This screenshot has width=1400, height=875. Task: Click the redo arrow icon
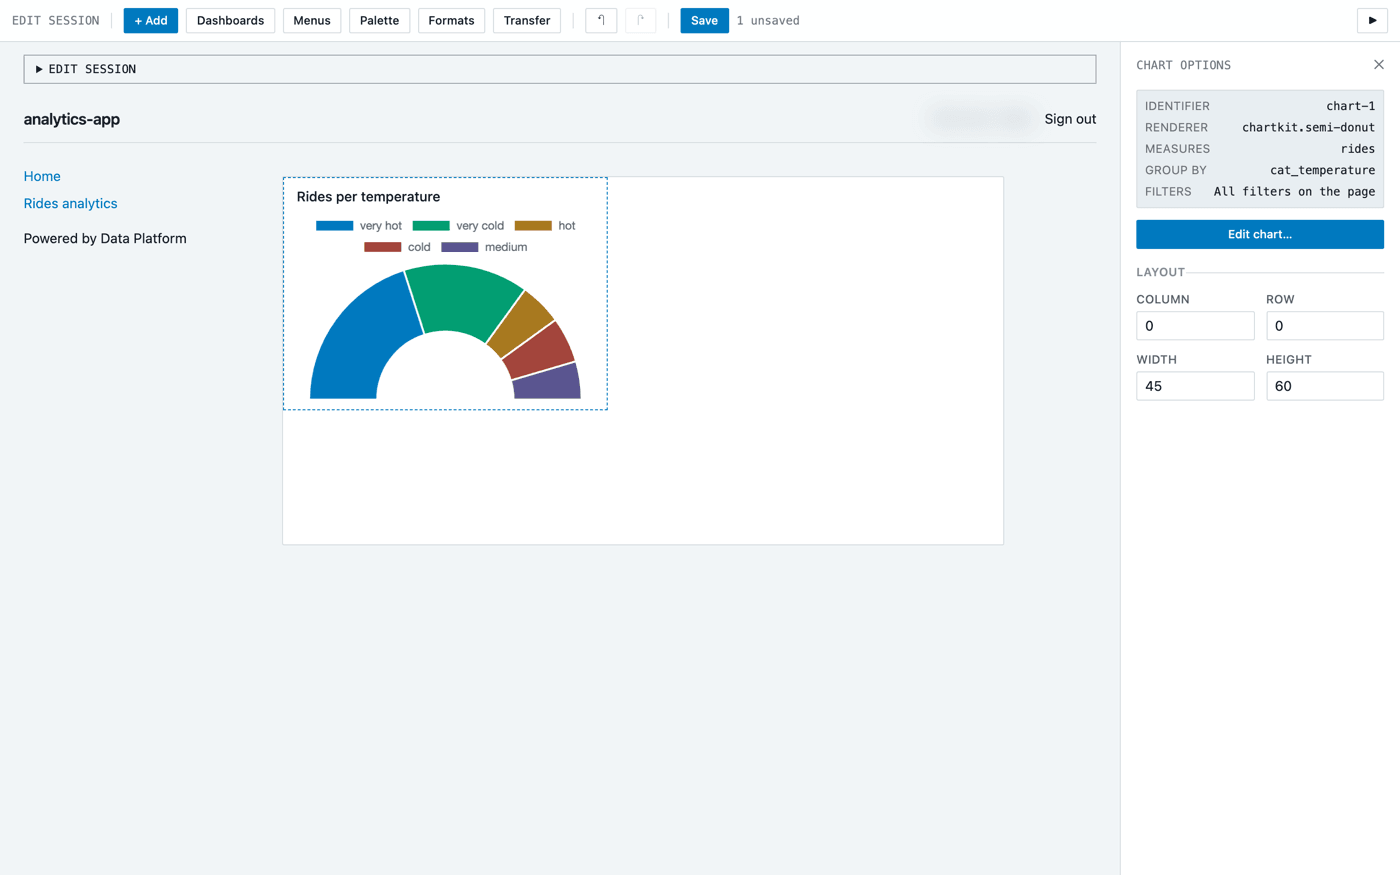641,20
